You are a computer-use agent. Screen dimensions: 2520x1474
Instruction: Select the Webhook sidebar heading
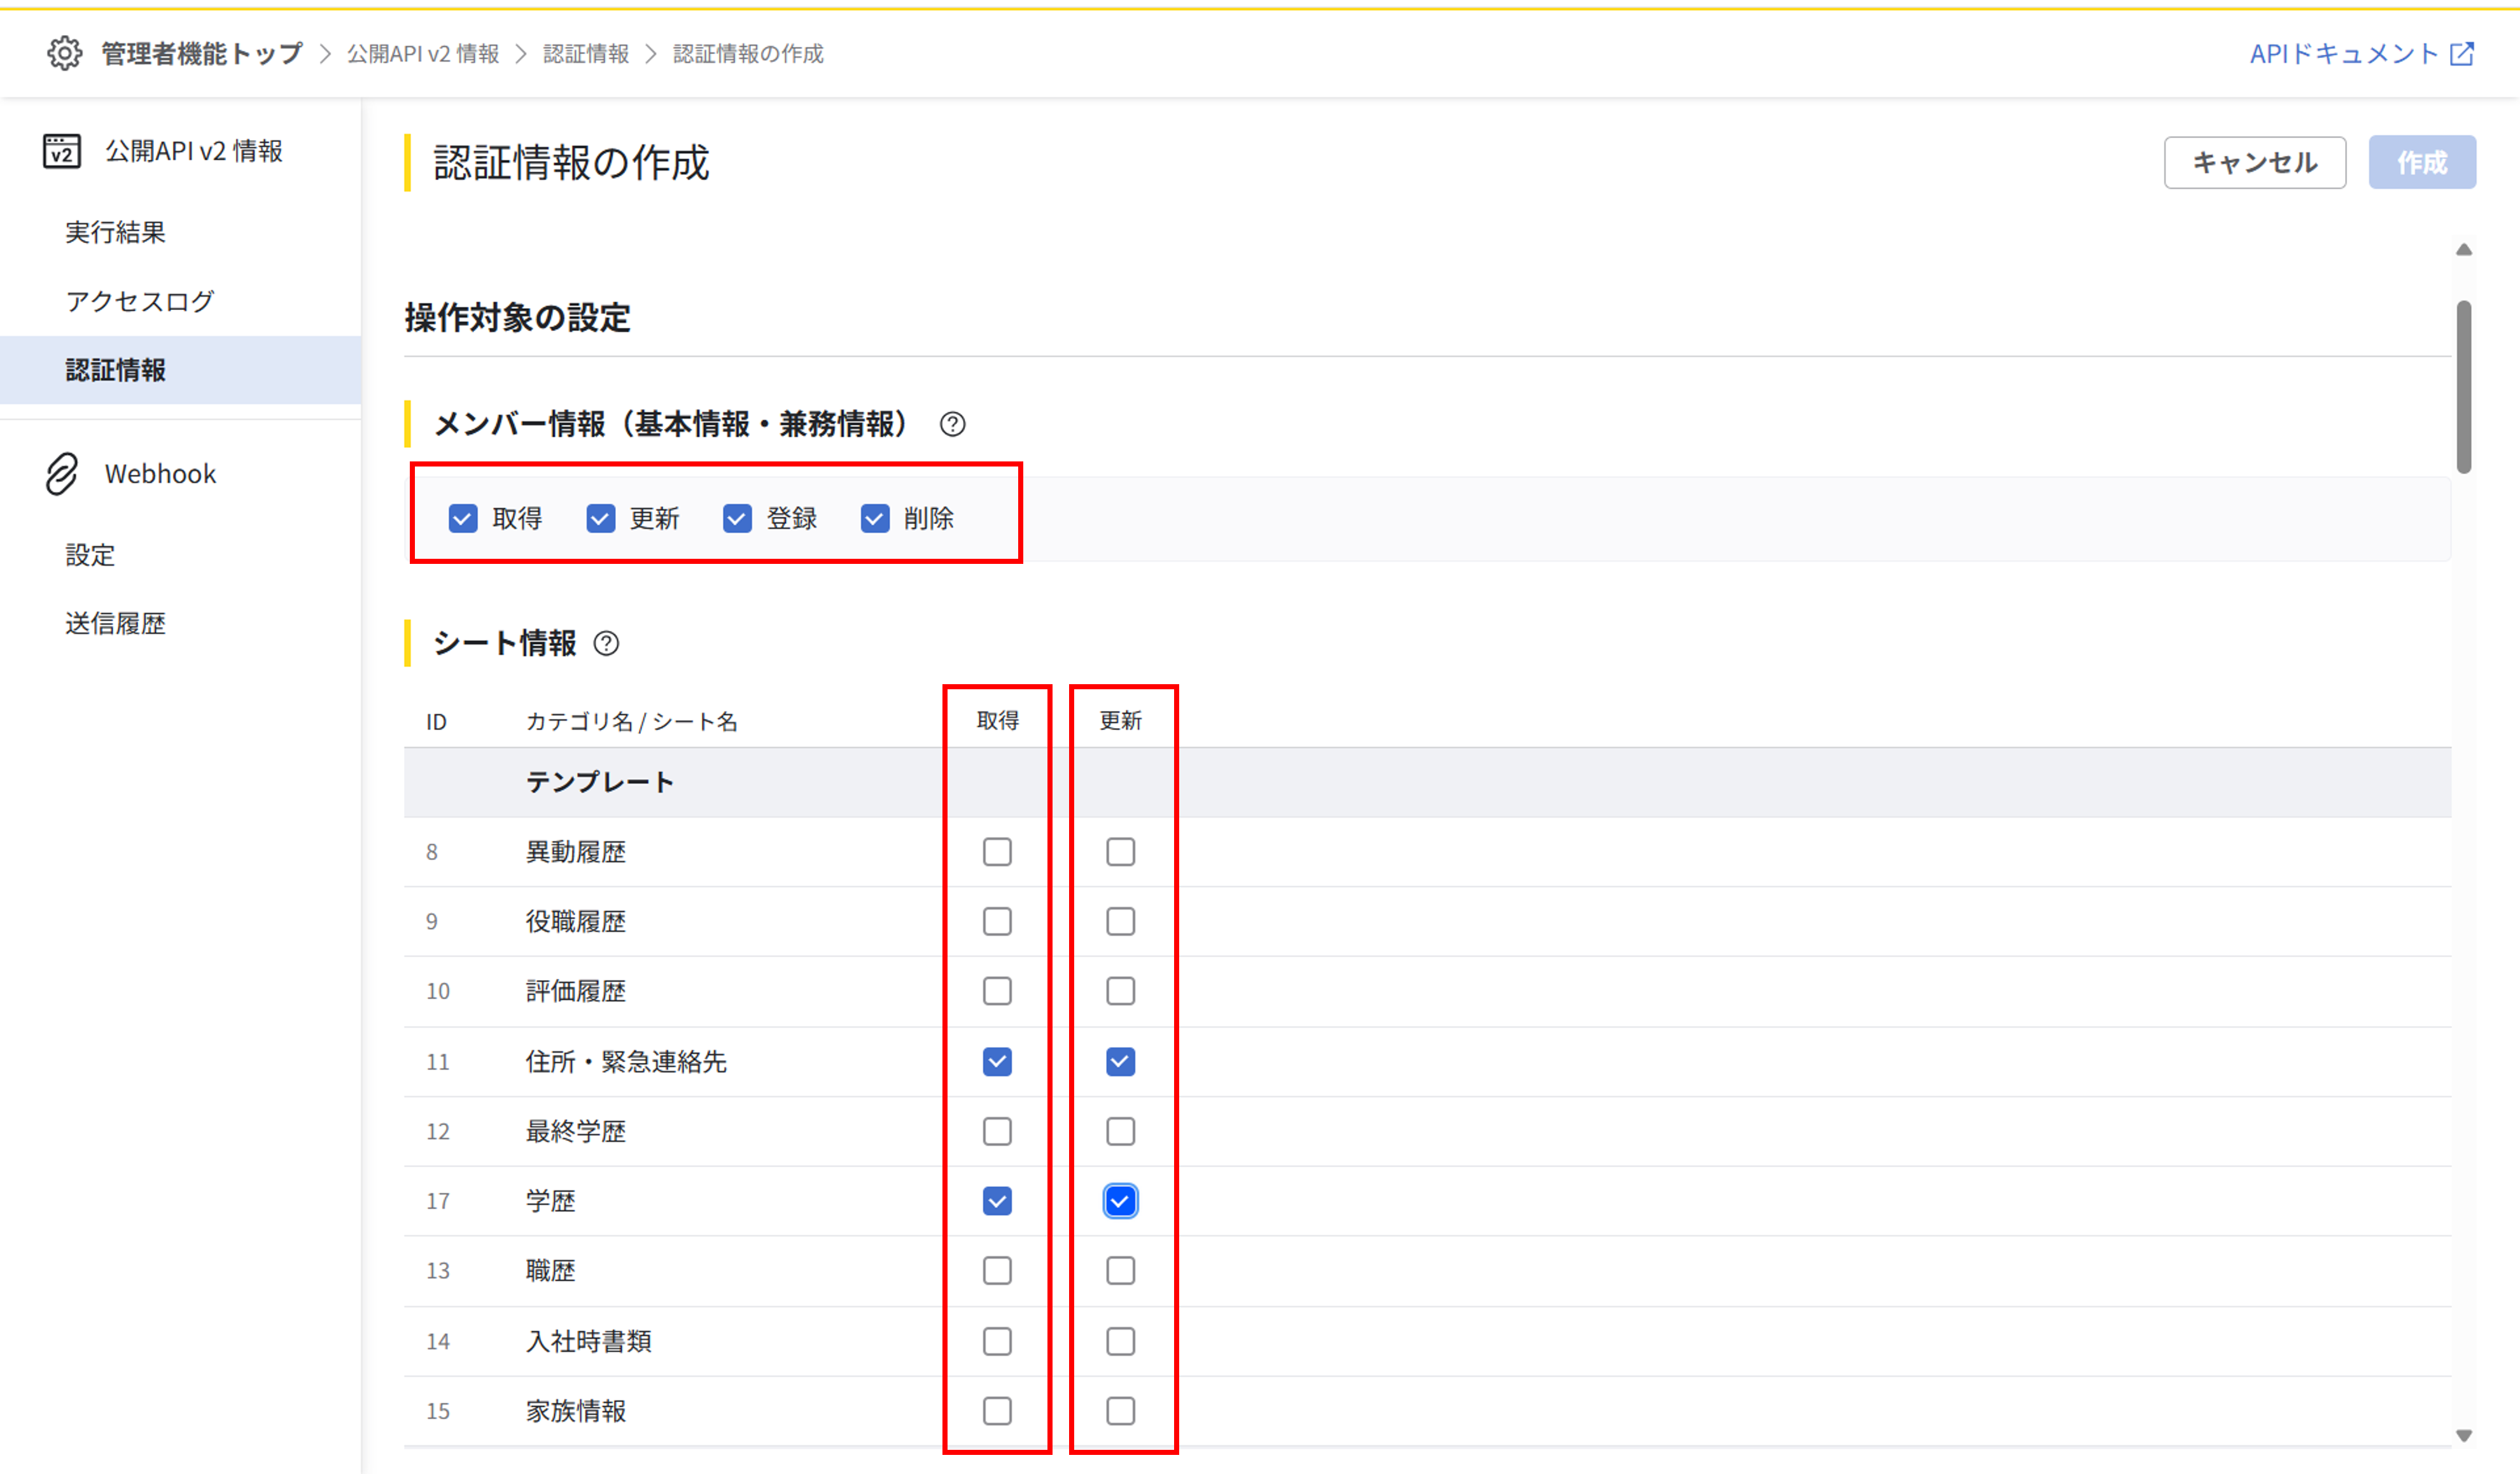160,474
